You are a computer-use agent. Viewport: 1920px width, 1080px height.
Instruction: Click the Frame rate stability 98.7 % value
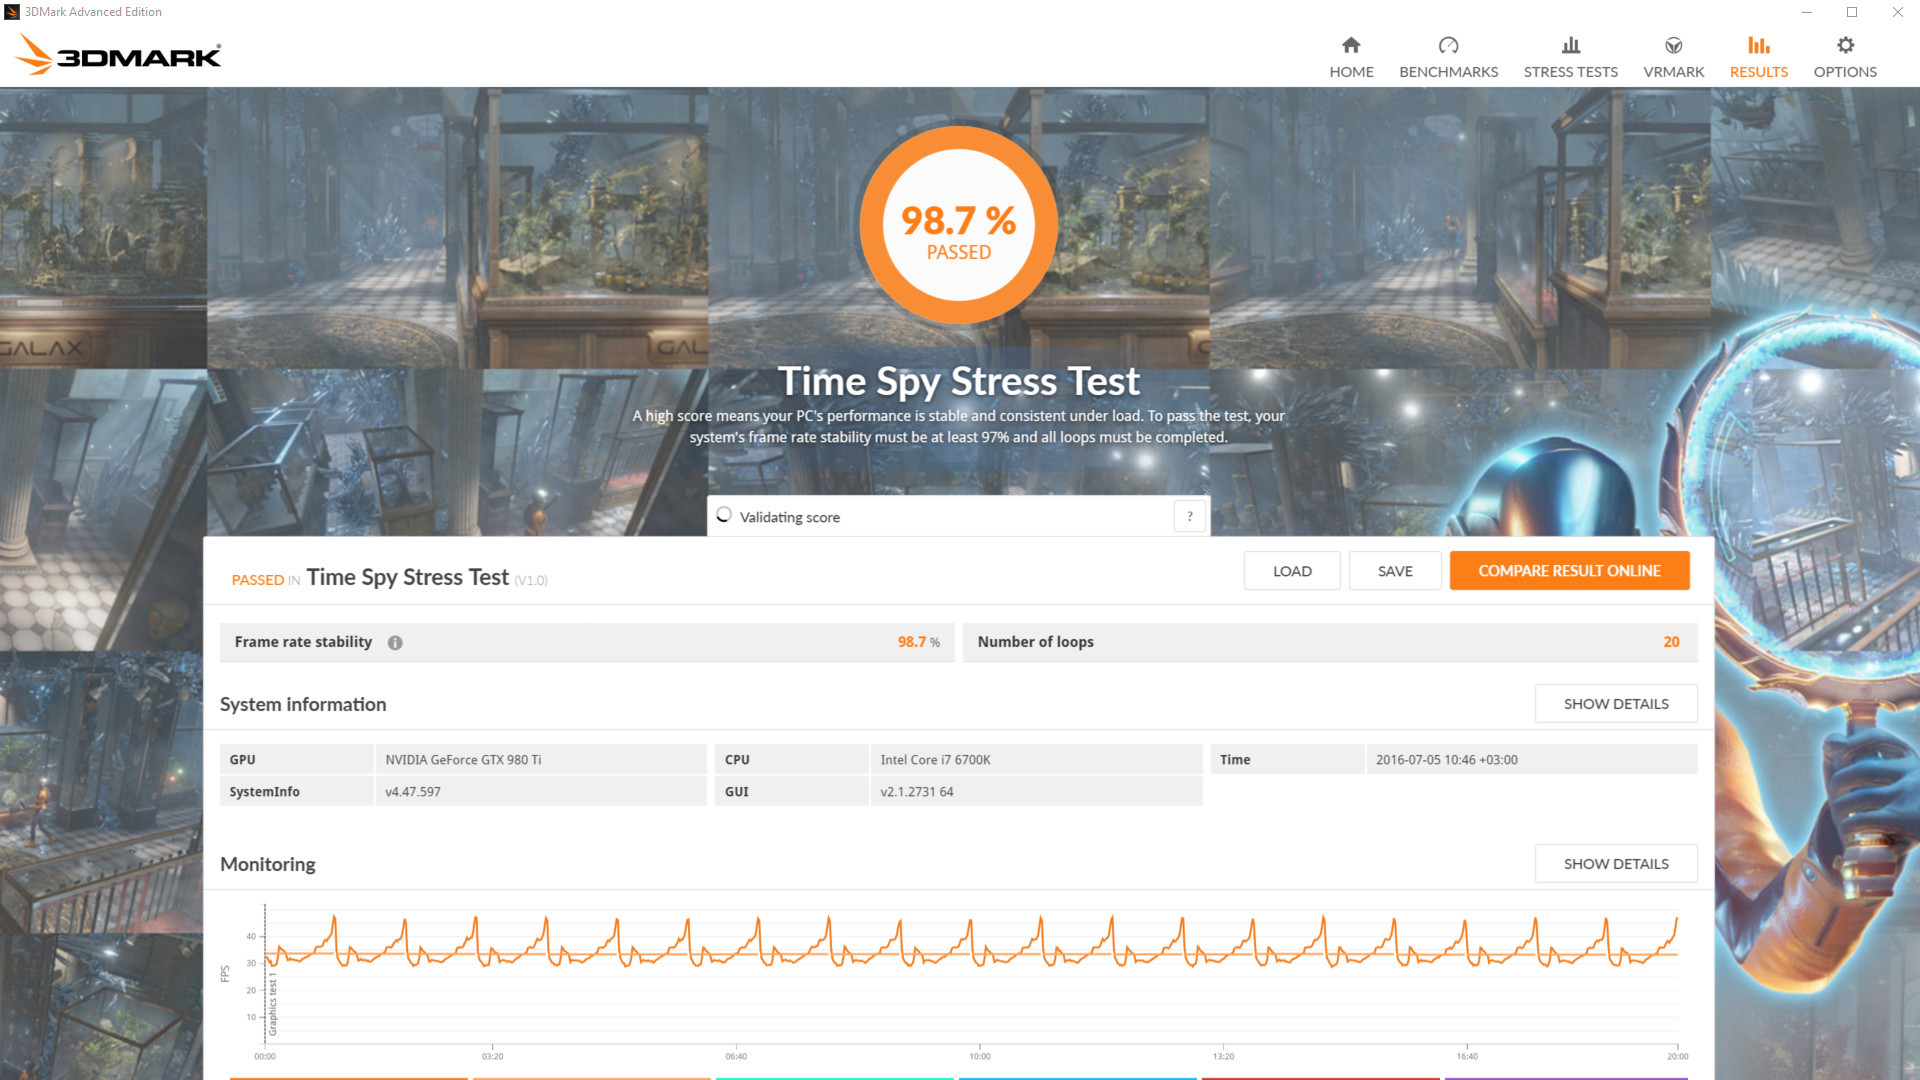pos(918,642)
